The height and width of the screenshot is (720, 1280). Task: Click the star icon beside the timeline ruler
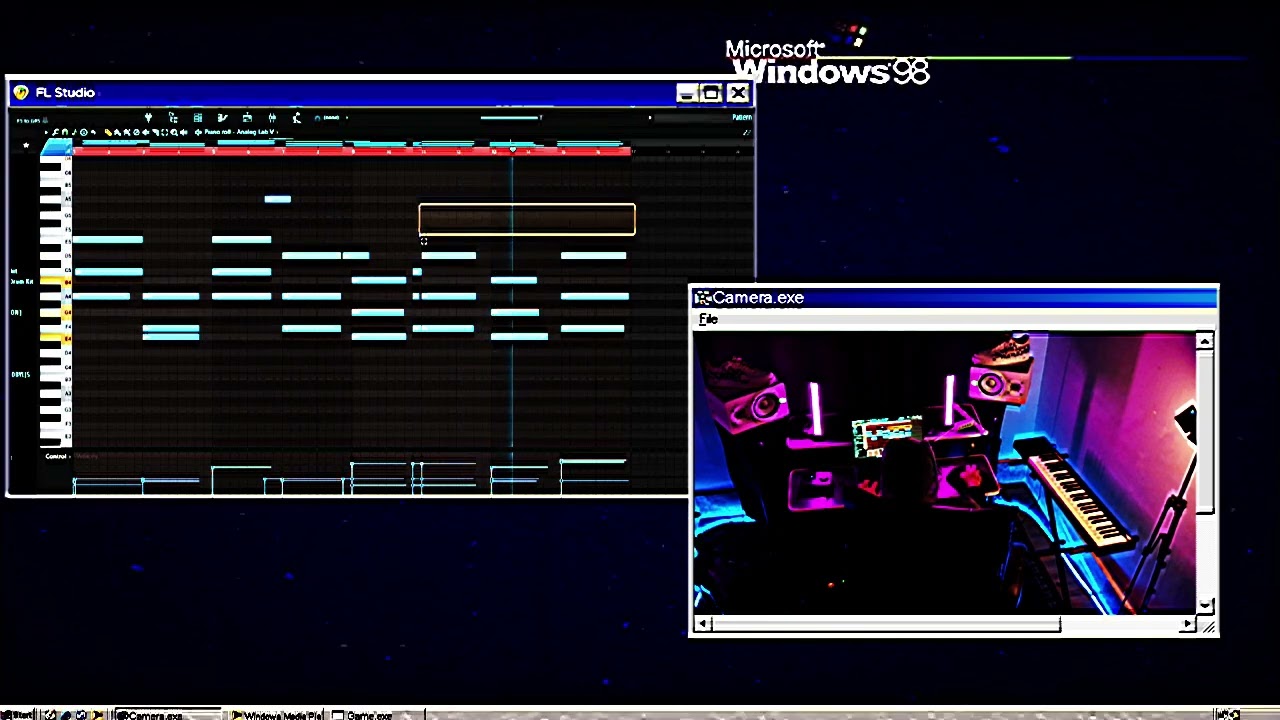click(26, 145)
